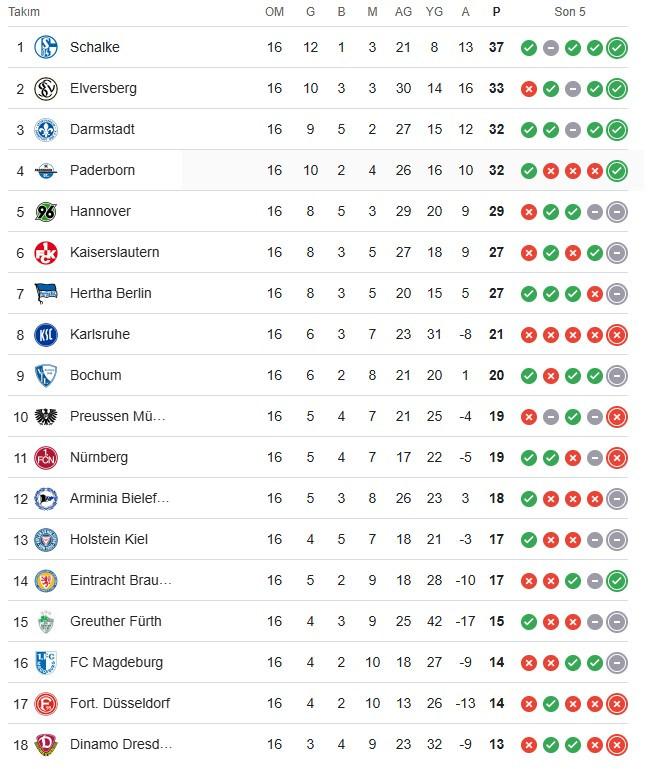Image resolution: width=669 pixels, height=769 pixels.
Task: Click the Karlsruhe KSC badge
Action: tap(46, 334)
